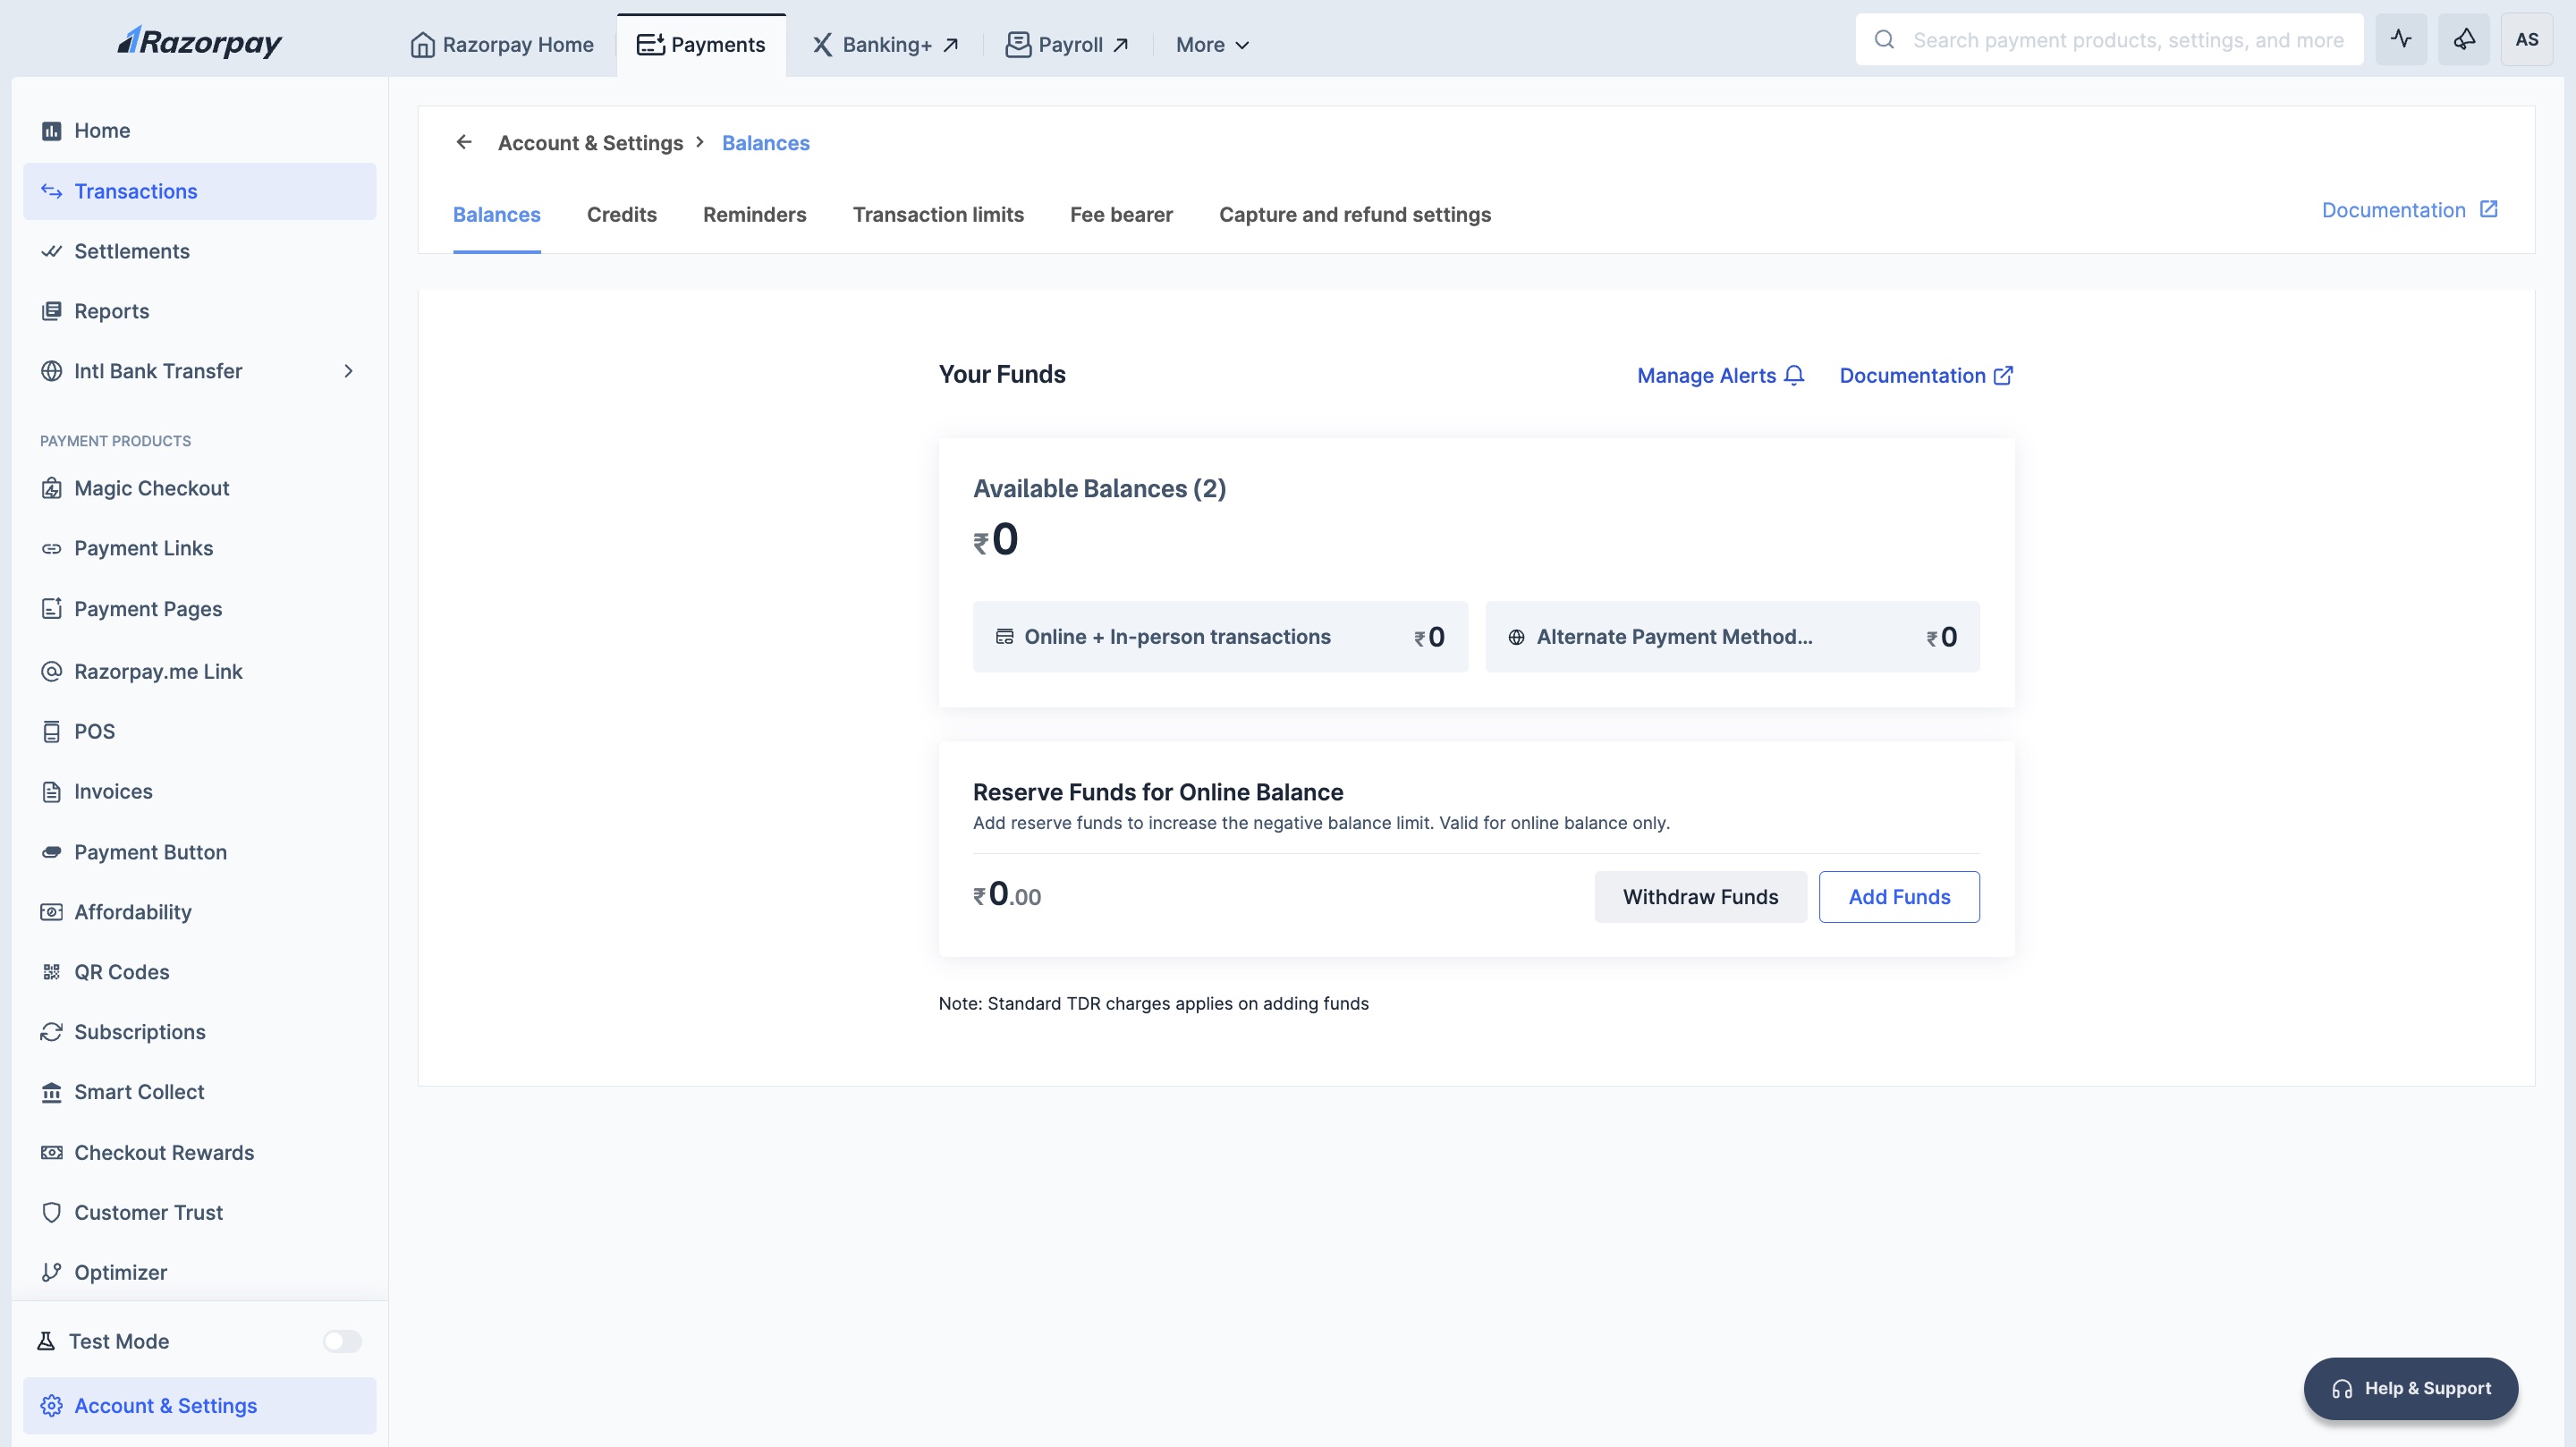Image resolution: width=2576 pixels, height=1447 pixels.
Task: Click the Invoices document icon
Action: point(51,792)
